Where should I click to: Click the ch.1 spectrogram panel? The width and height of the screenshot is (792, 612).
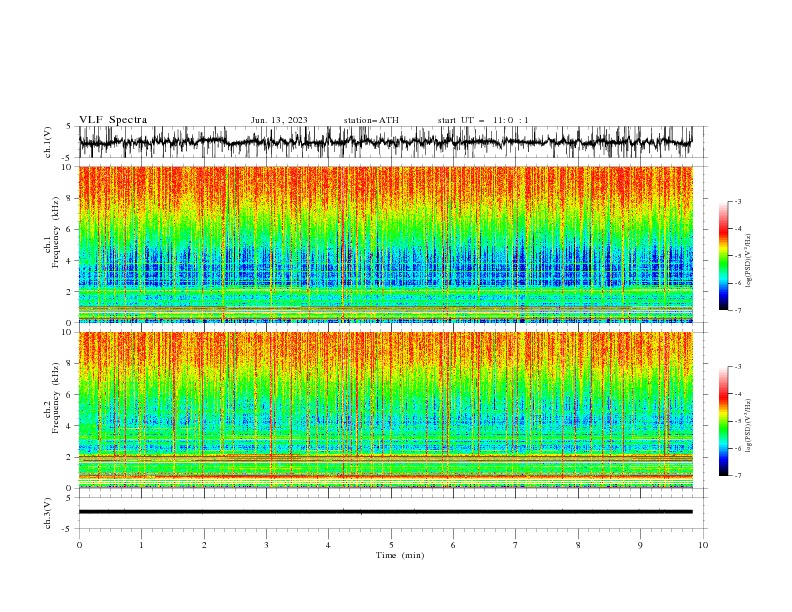tap(385, 244)
